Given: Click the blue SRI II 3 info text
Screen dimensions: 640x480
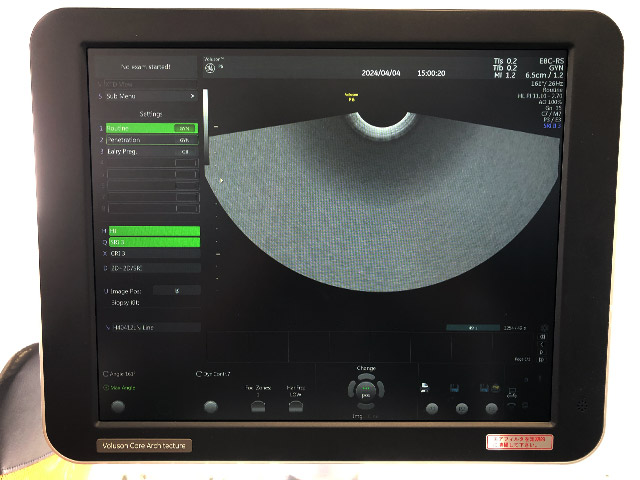Looking at the screenshot, I should (x=553, y=126).
